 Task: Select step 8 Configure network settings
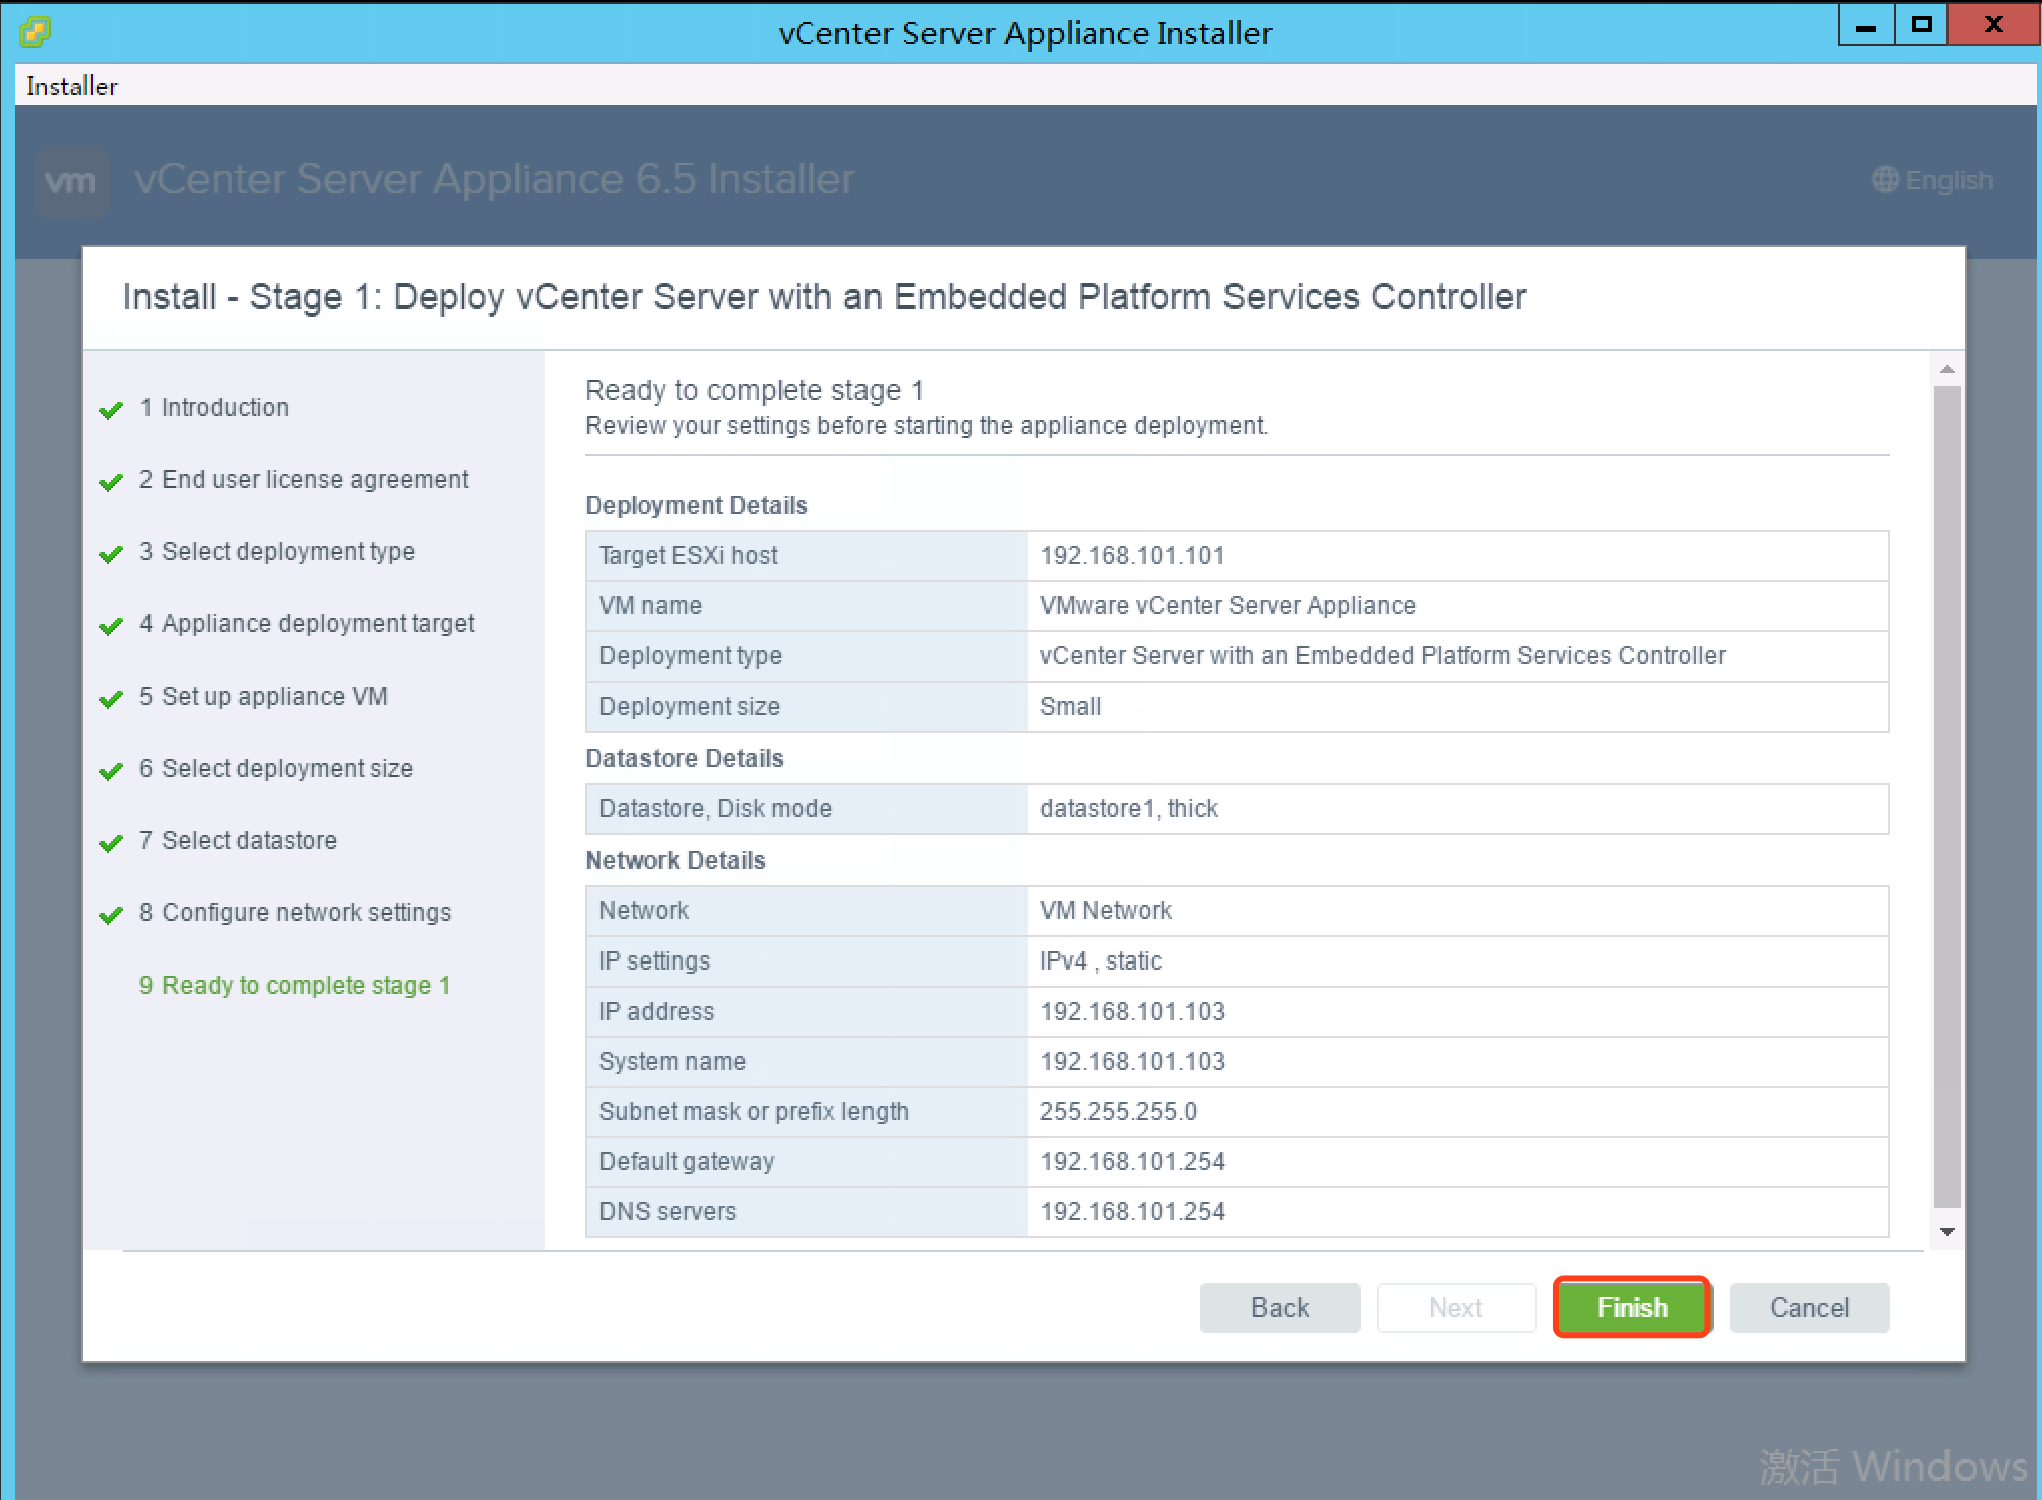(x=295, y=912)
